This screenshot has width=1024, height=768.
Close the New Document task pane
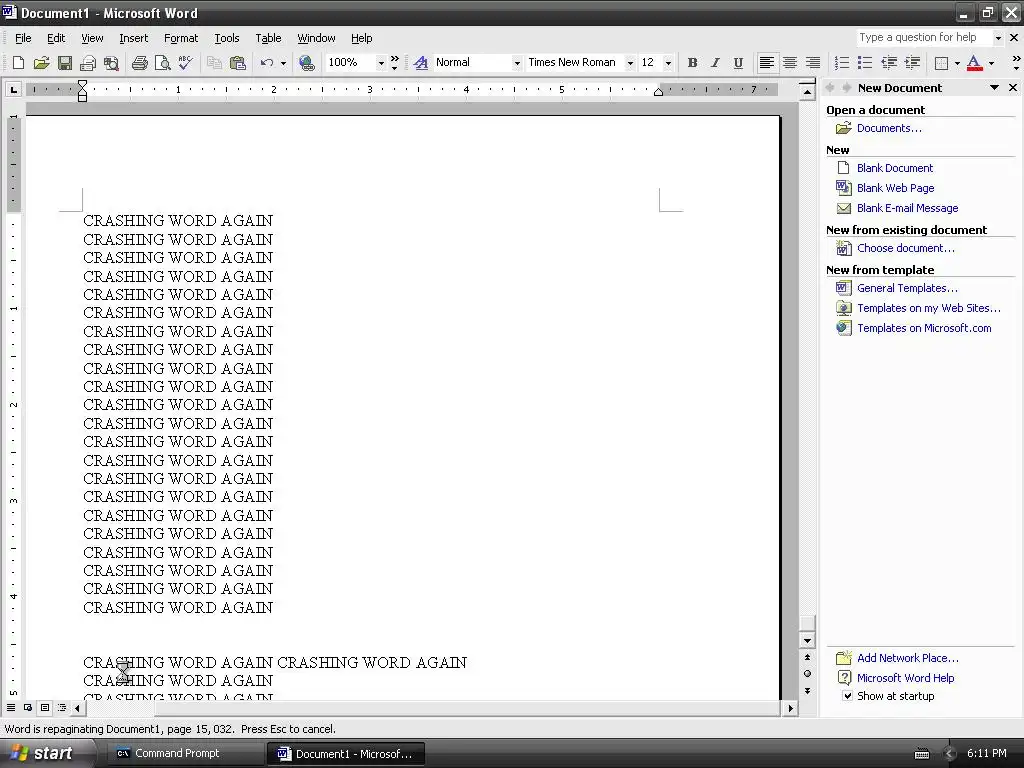(x=1013, y=88)
